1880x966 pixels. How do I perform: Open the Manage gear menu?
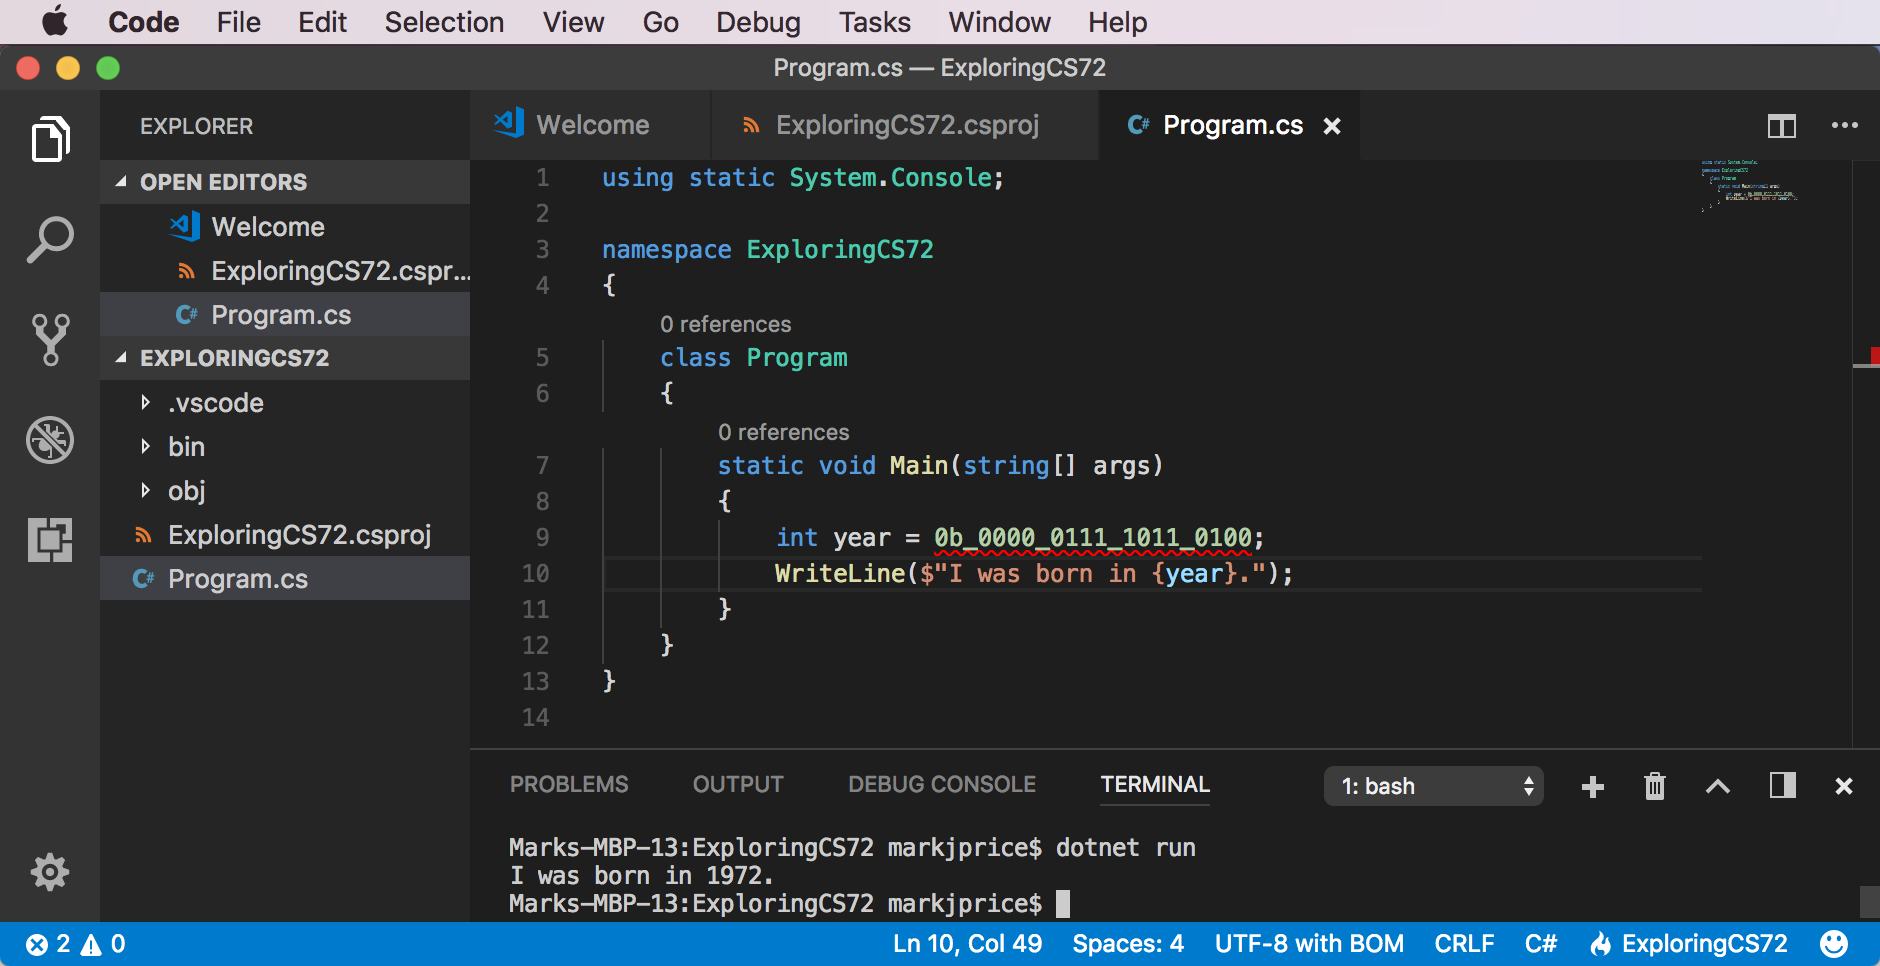pyautogui.click(x=50, y=872)
